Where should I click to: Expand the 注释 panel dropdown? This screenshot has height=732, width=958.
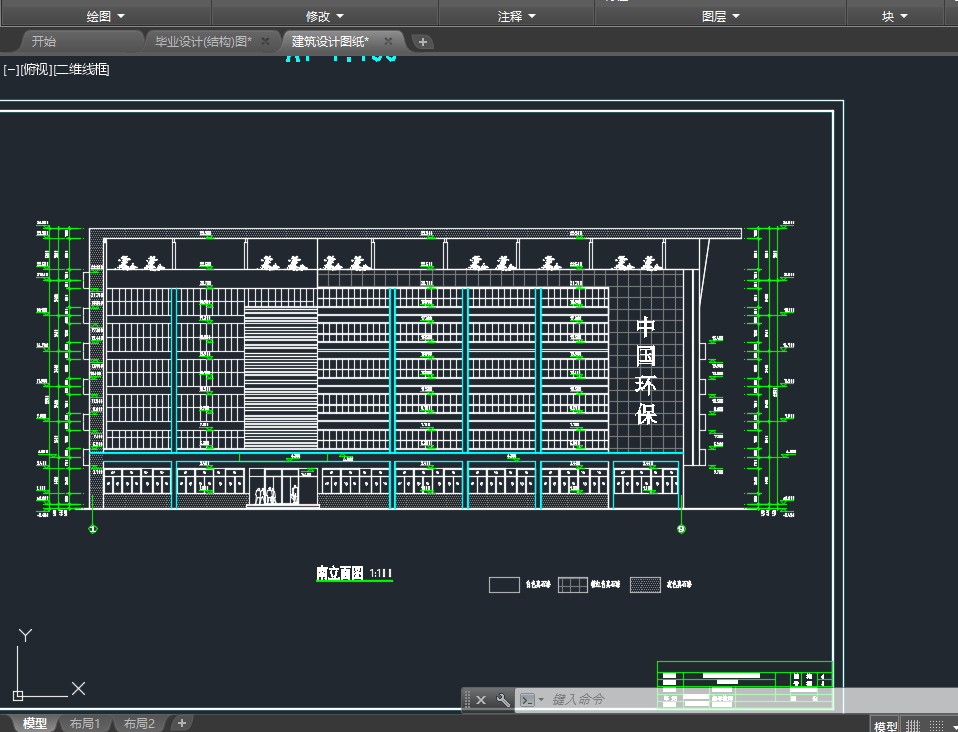coord(516,16)
